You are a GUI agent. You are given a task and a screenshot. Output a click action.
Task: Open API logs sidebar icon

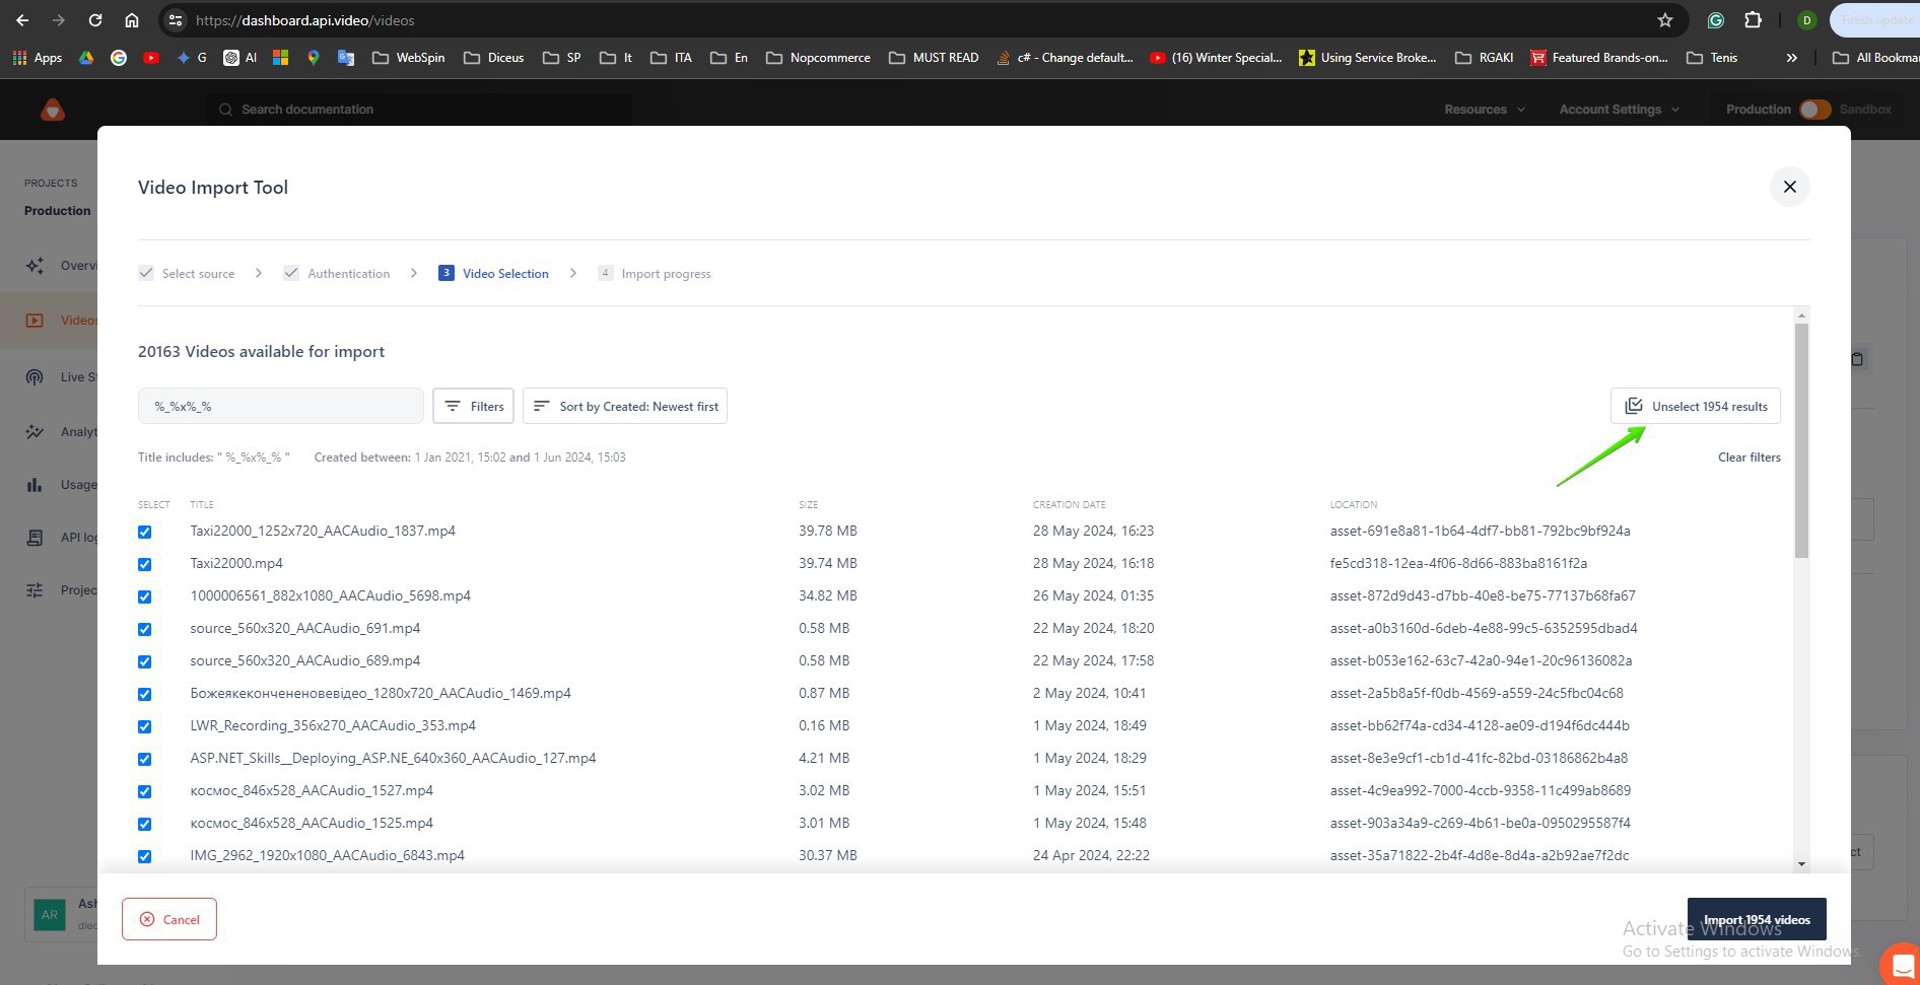pyautogui.click(x=35, y=538)
